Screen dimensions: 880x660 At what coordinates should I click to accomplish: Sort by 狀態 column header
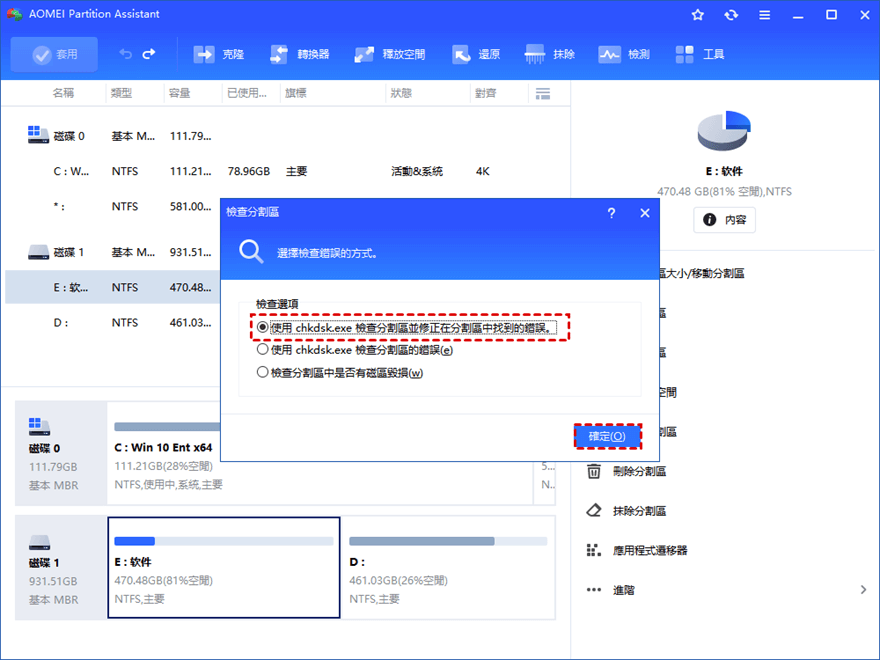coord(401,93)
